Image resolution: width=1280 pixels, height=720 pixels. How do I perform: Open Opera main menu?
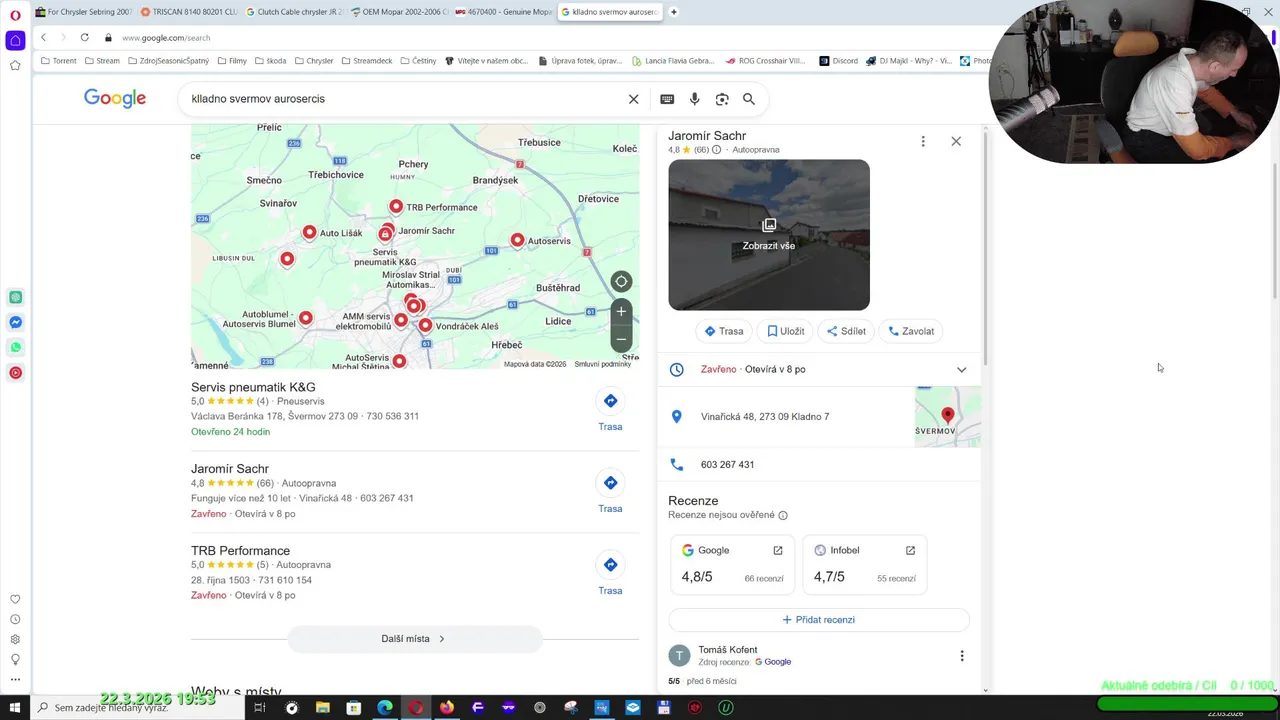15,14
